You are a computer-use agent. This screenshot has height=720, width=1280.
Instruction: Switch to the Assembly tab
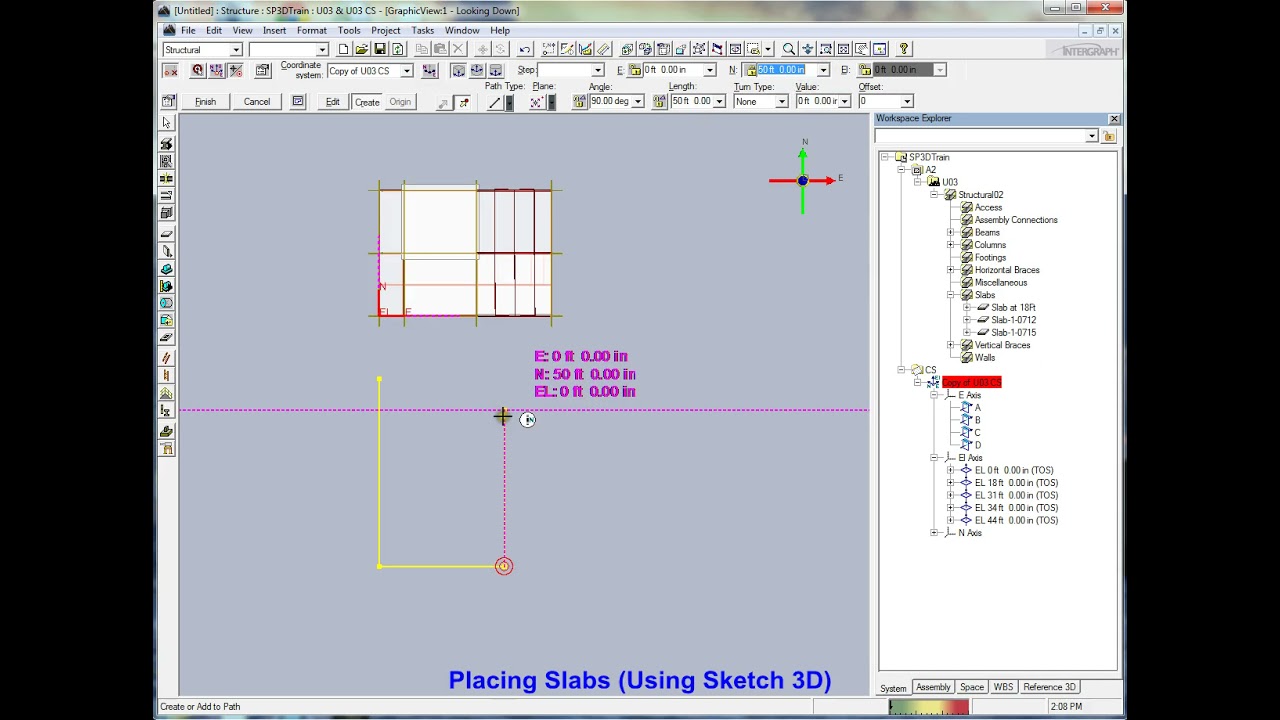(x=933, y=687)
